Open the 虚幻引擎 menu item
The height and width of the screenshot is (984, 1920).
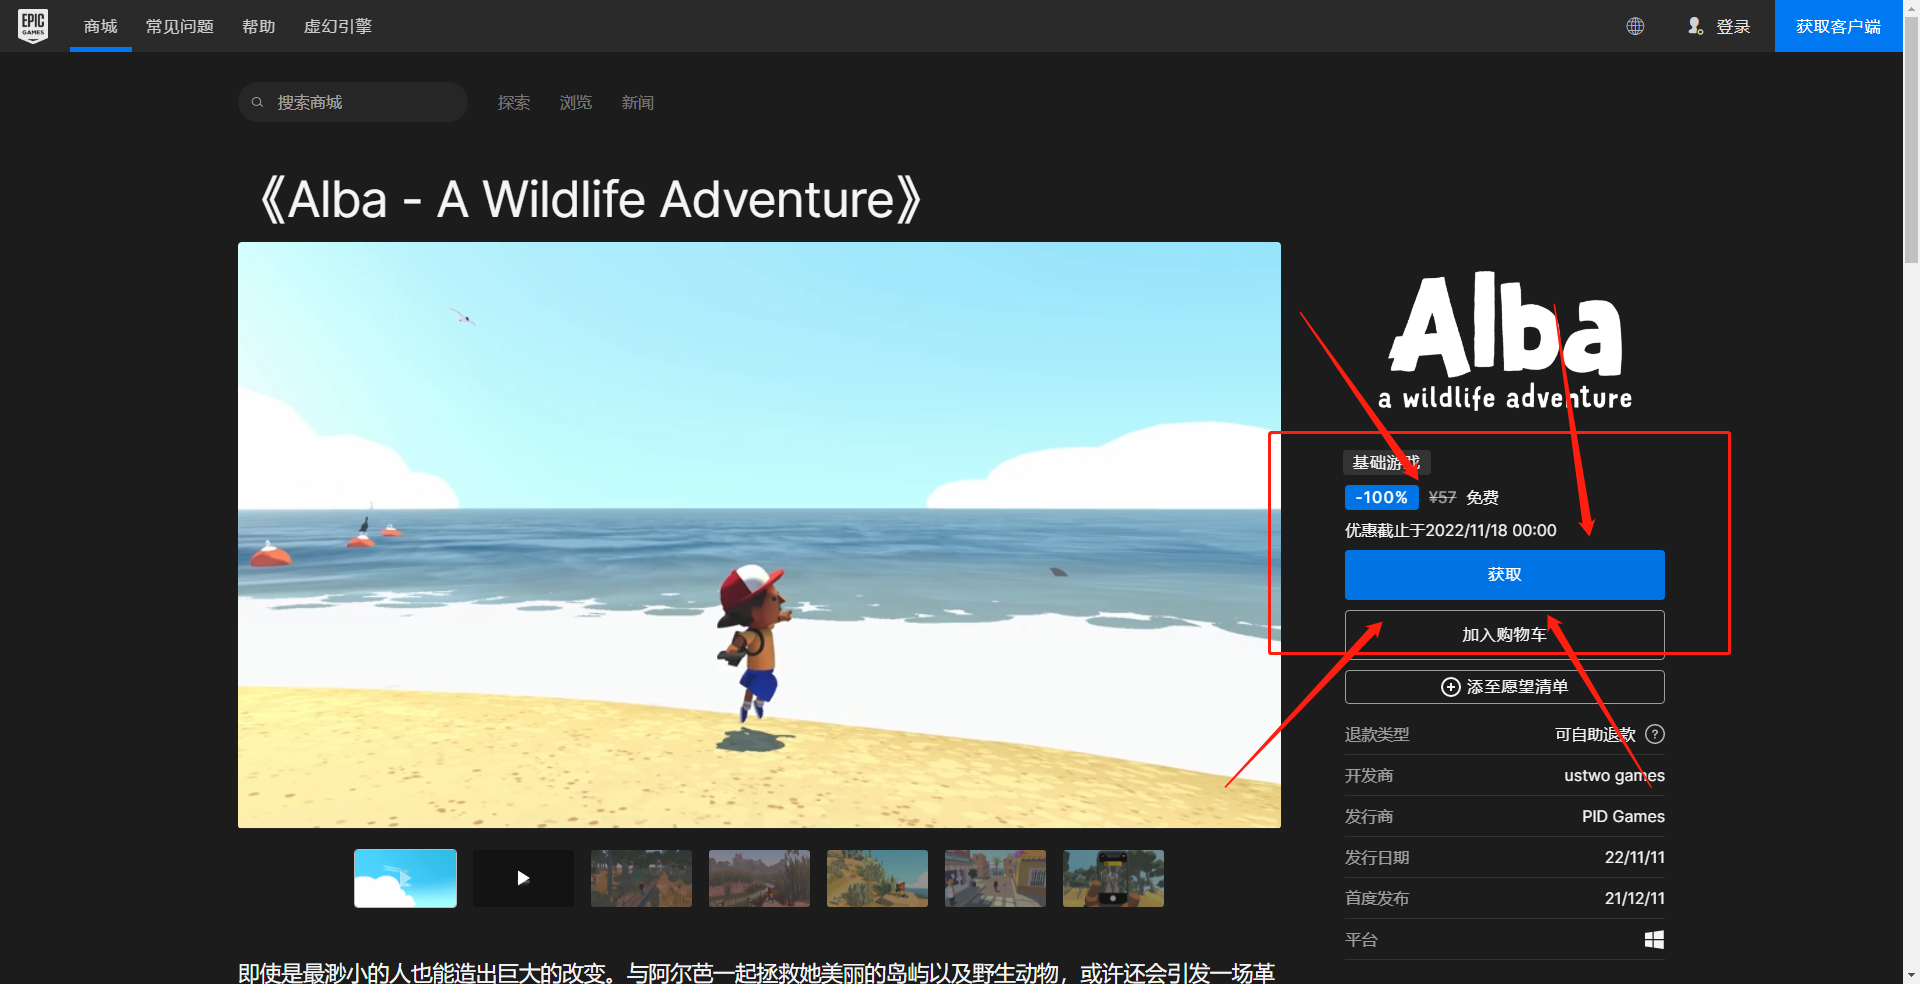click(x=337, y=26)
